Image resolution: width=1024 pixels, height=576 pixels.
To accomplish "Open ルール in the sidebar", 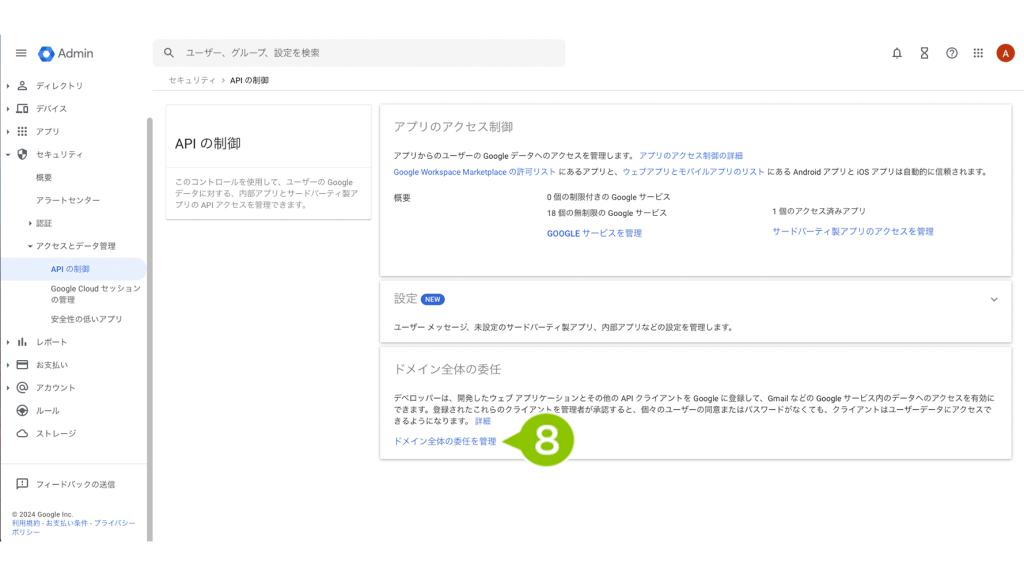I will tap(48, 411).
